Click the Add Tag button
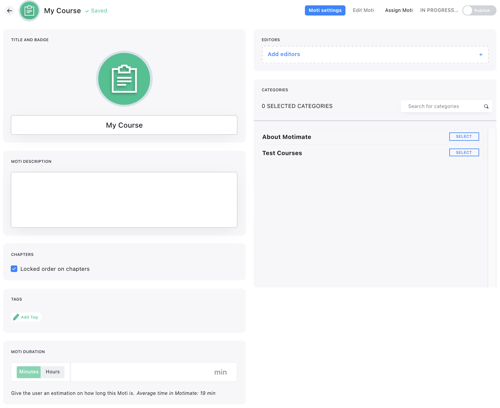 [x=26, y=317]
